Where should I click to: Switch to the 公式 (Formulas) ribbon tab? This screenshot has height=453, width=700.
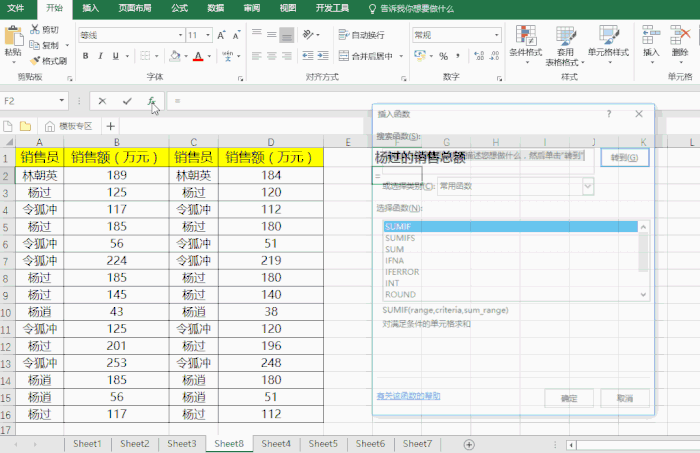[179, 7]
